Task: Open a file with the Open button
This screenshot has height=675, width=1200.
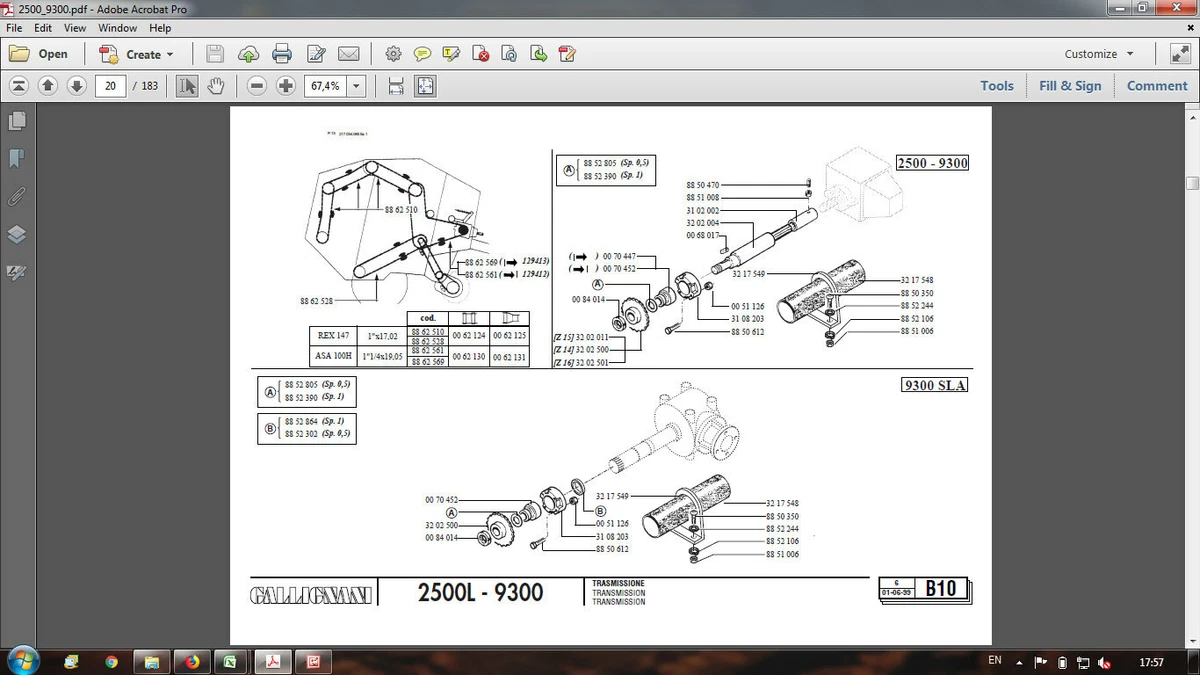Action: 40,54
